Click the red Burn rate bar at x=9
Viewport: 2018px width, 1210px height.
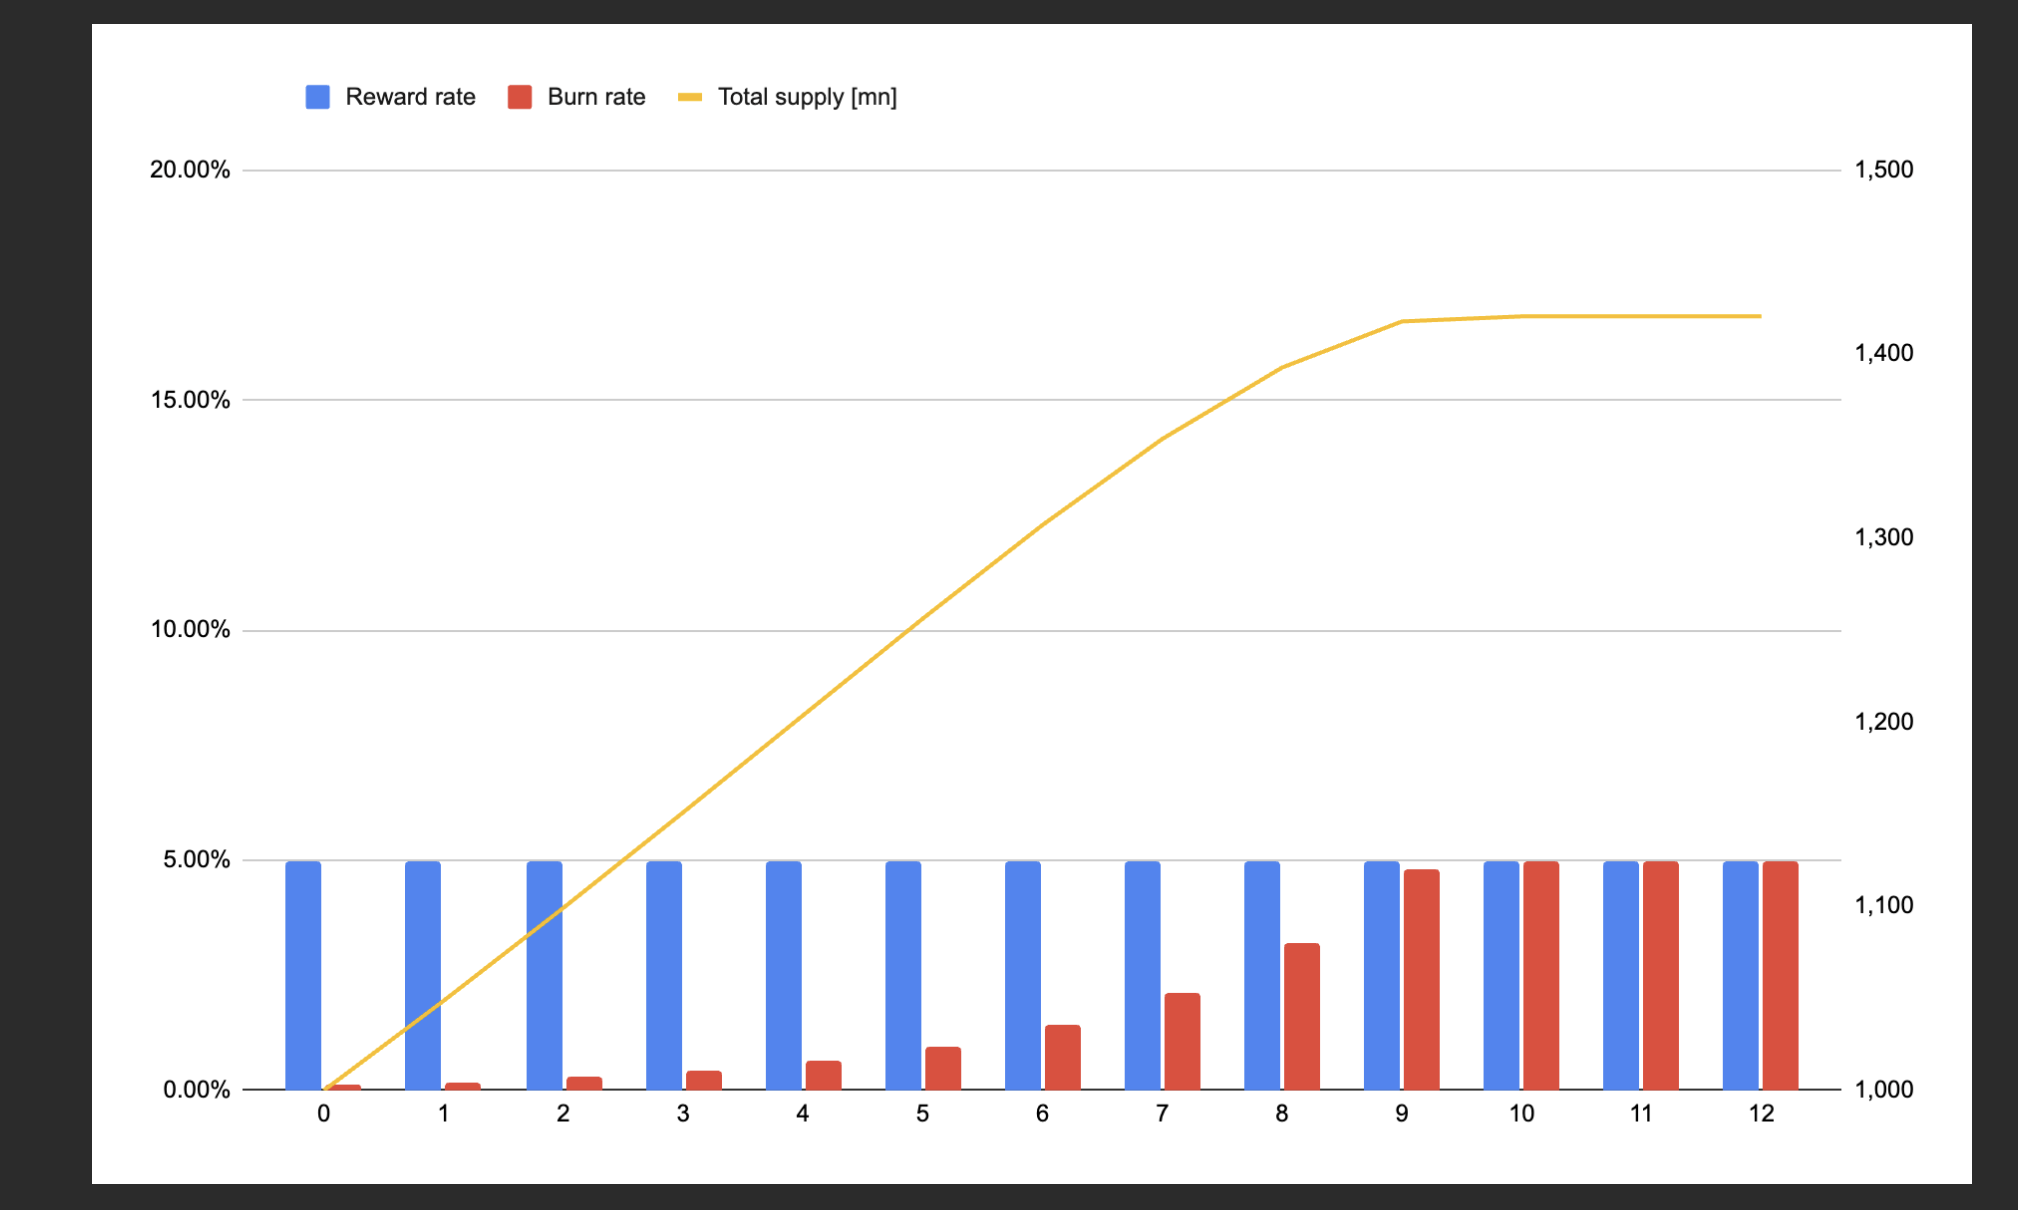(1422, 980)
